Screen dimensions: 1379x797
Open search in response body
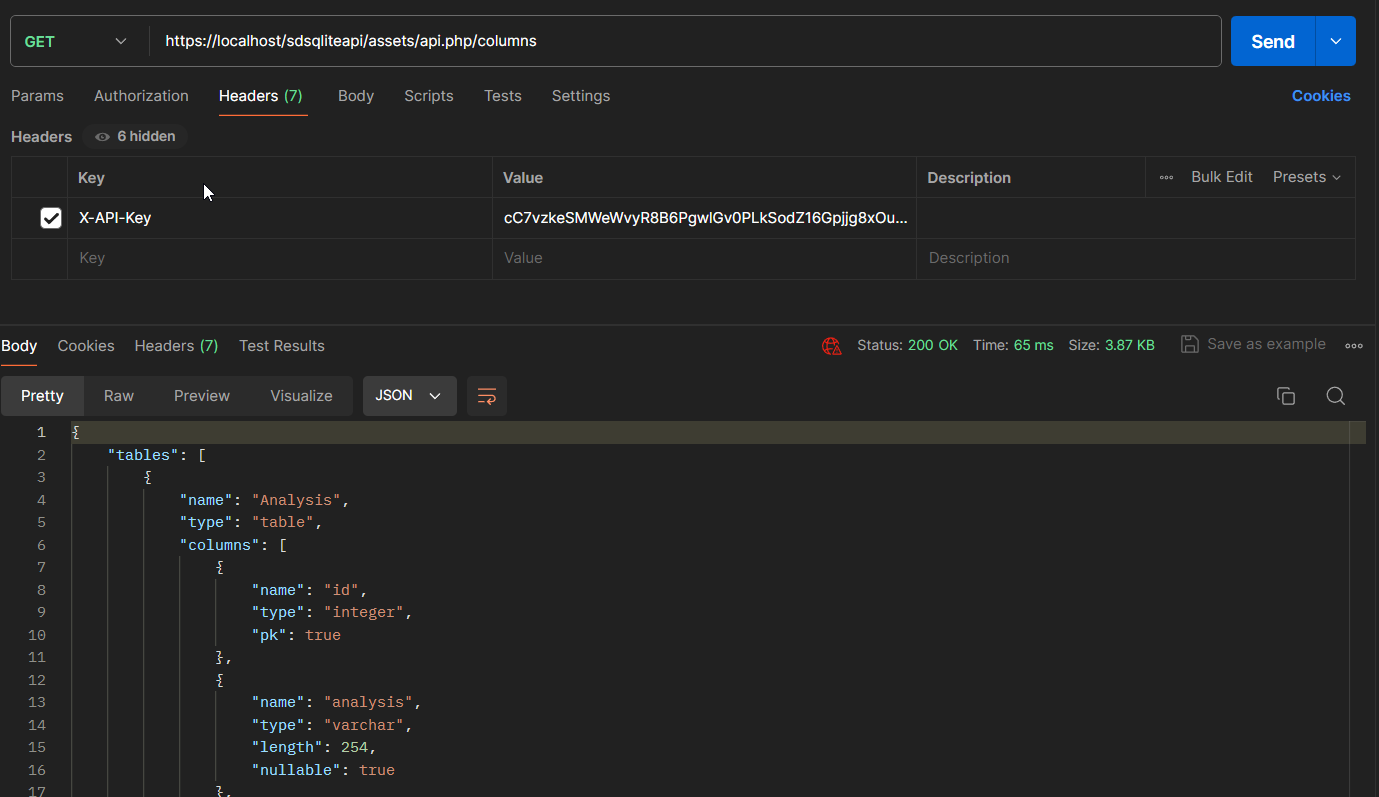(x=1335, y=396)
